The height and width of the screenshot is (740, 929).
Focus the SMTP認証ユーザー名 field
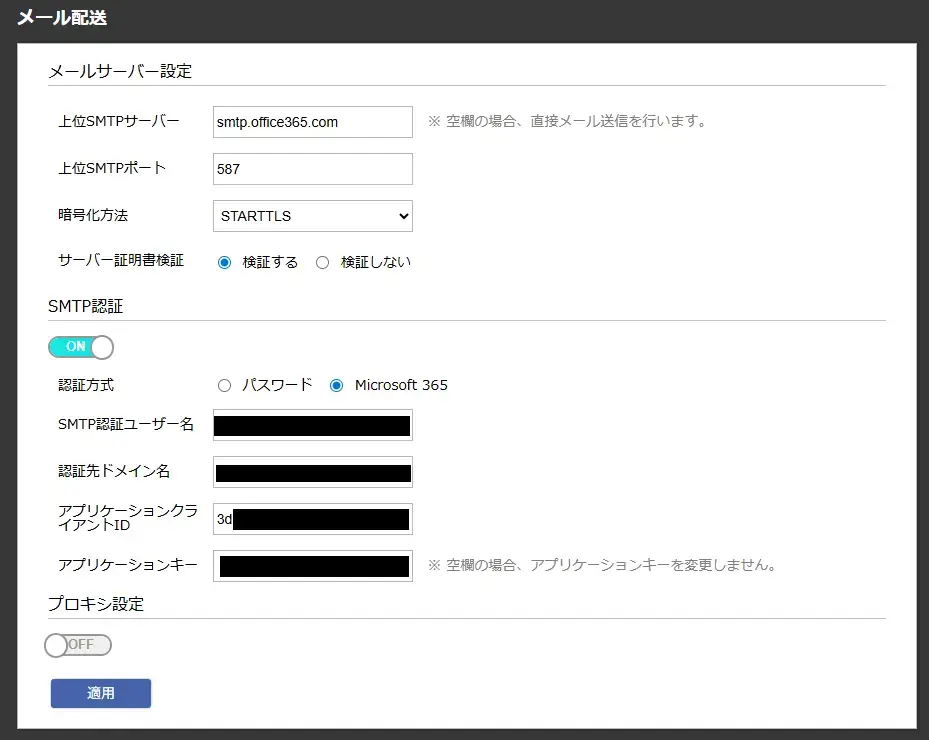(312, 425)
